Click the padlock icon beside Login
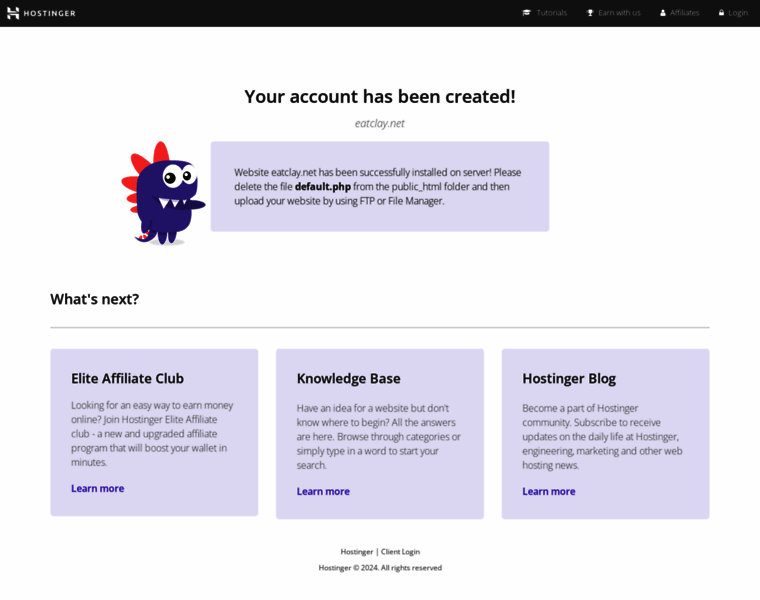 721,13
